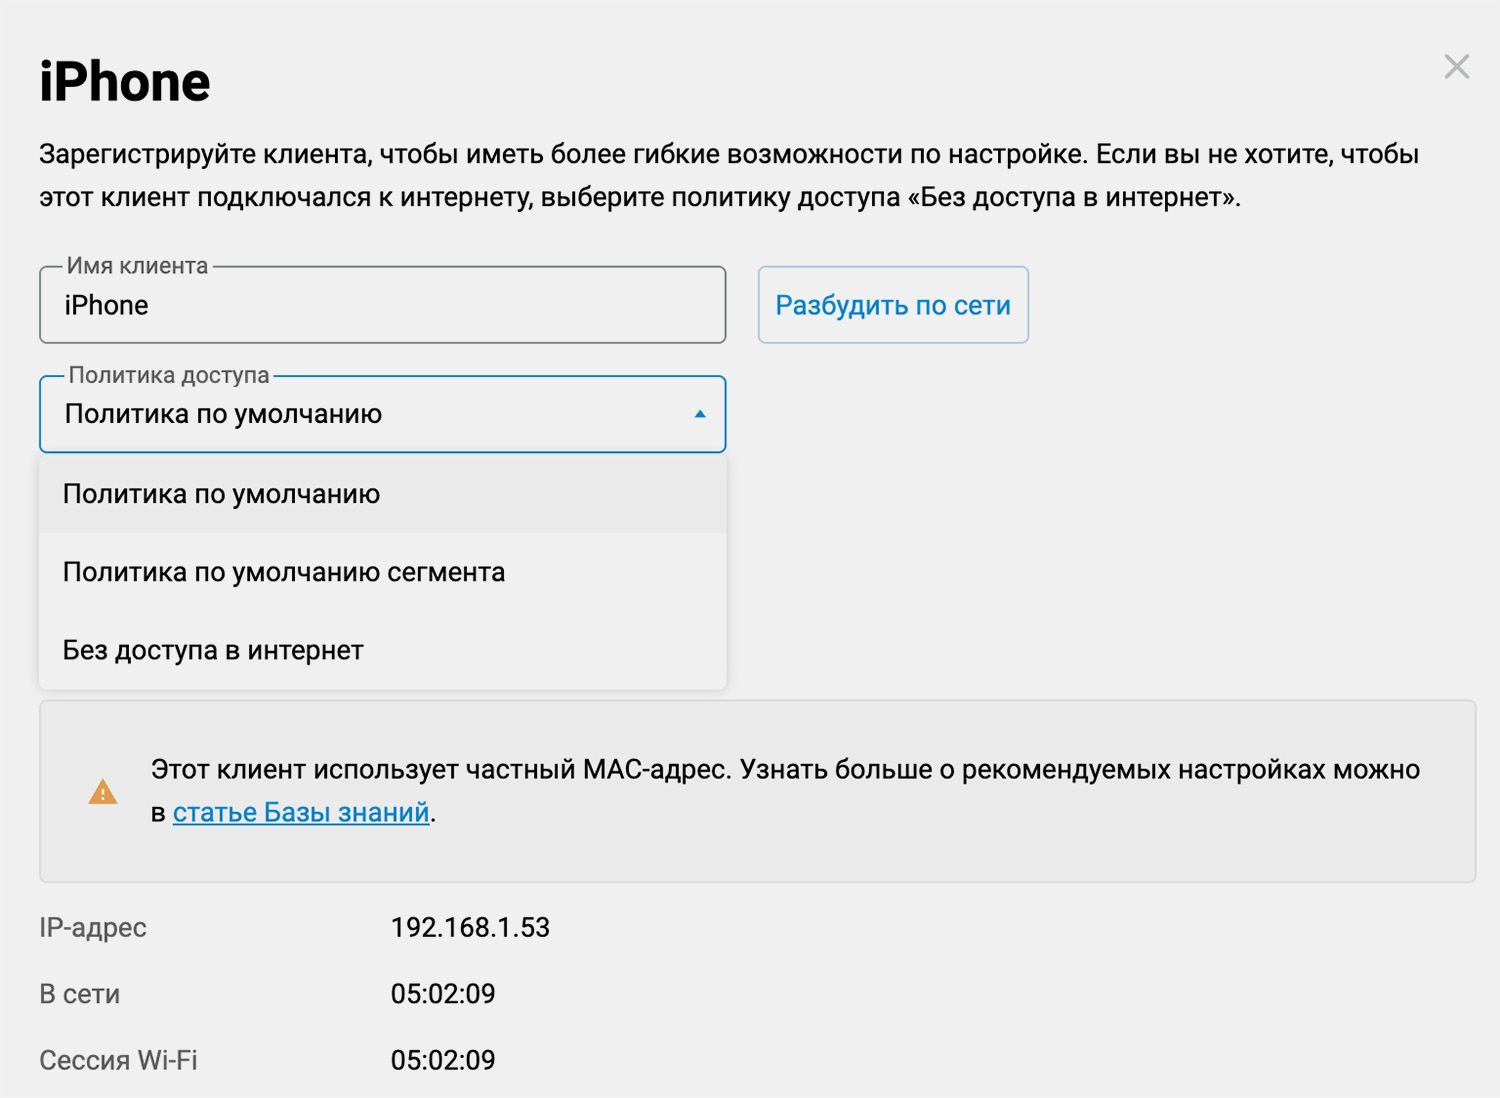
Task: Click the IP-адрес label
Action: click(x=93, y=927)
